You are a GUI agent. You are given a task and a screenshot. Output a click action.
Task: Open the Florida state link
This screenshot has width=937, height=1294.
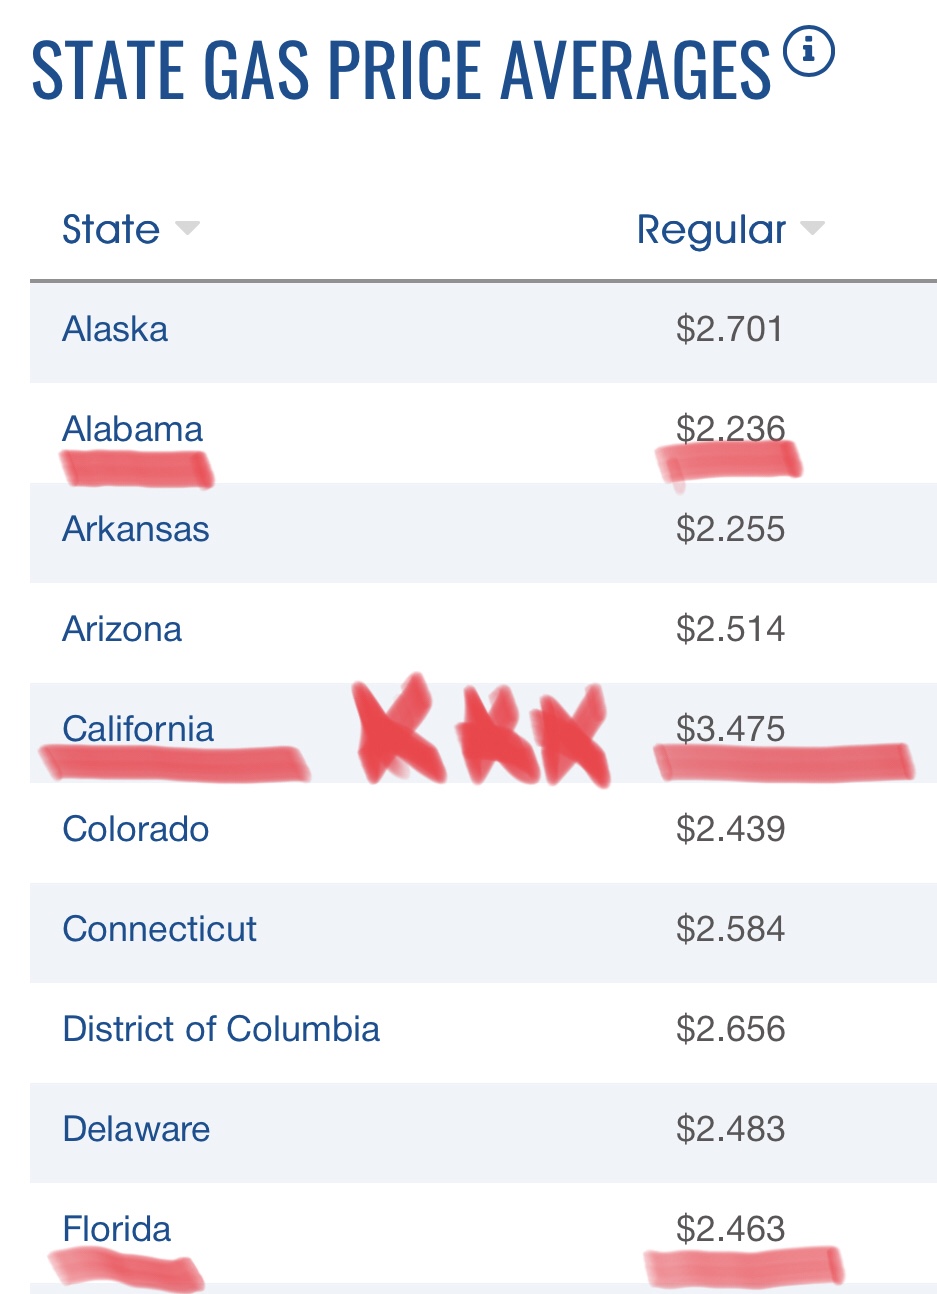tap(117, 1229)
